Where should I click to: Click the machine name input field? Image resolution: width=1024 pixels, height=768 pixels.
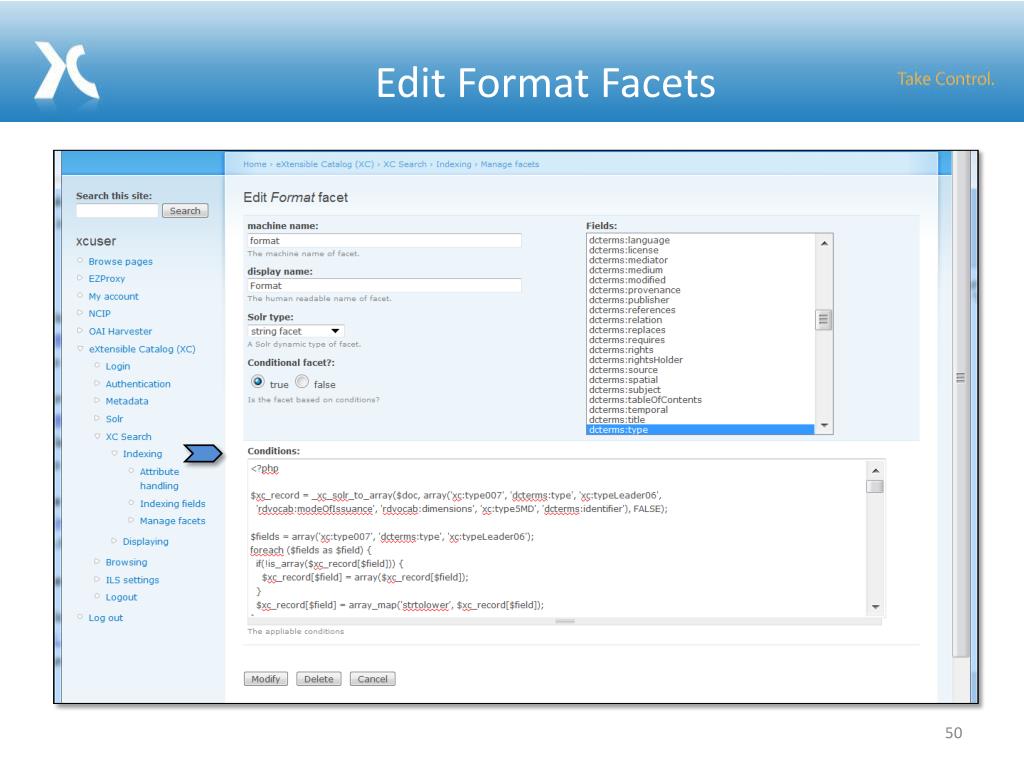tap(384, 240)
